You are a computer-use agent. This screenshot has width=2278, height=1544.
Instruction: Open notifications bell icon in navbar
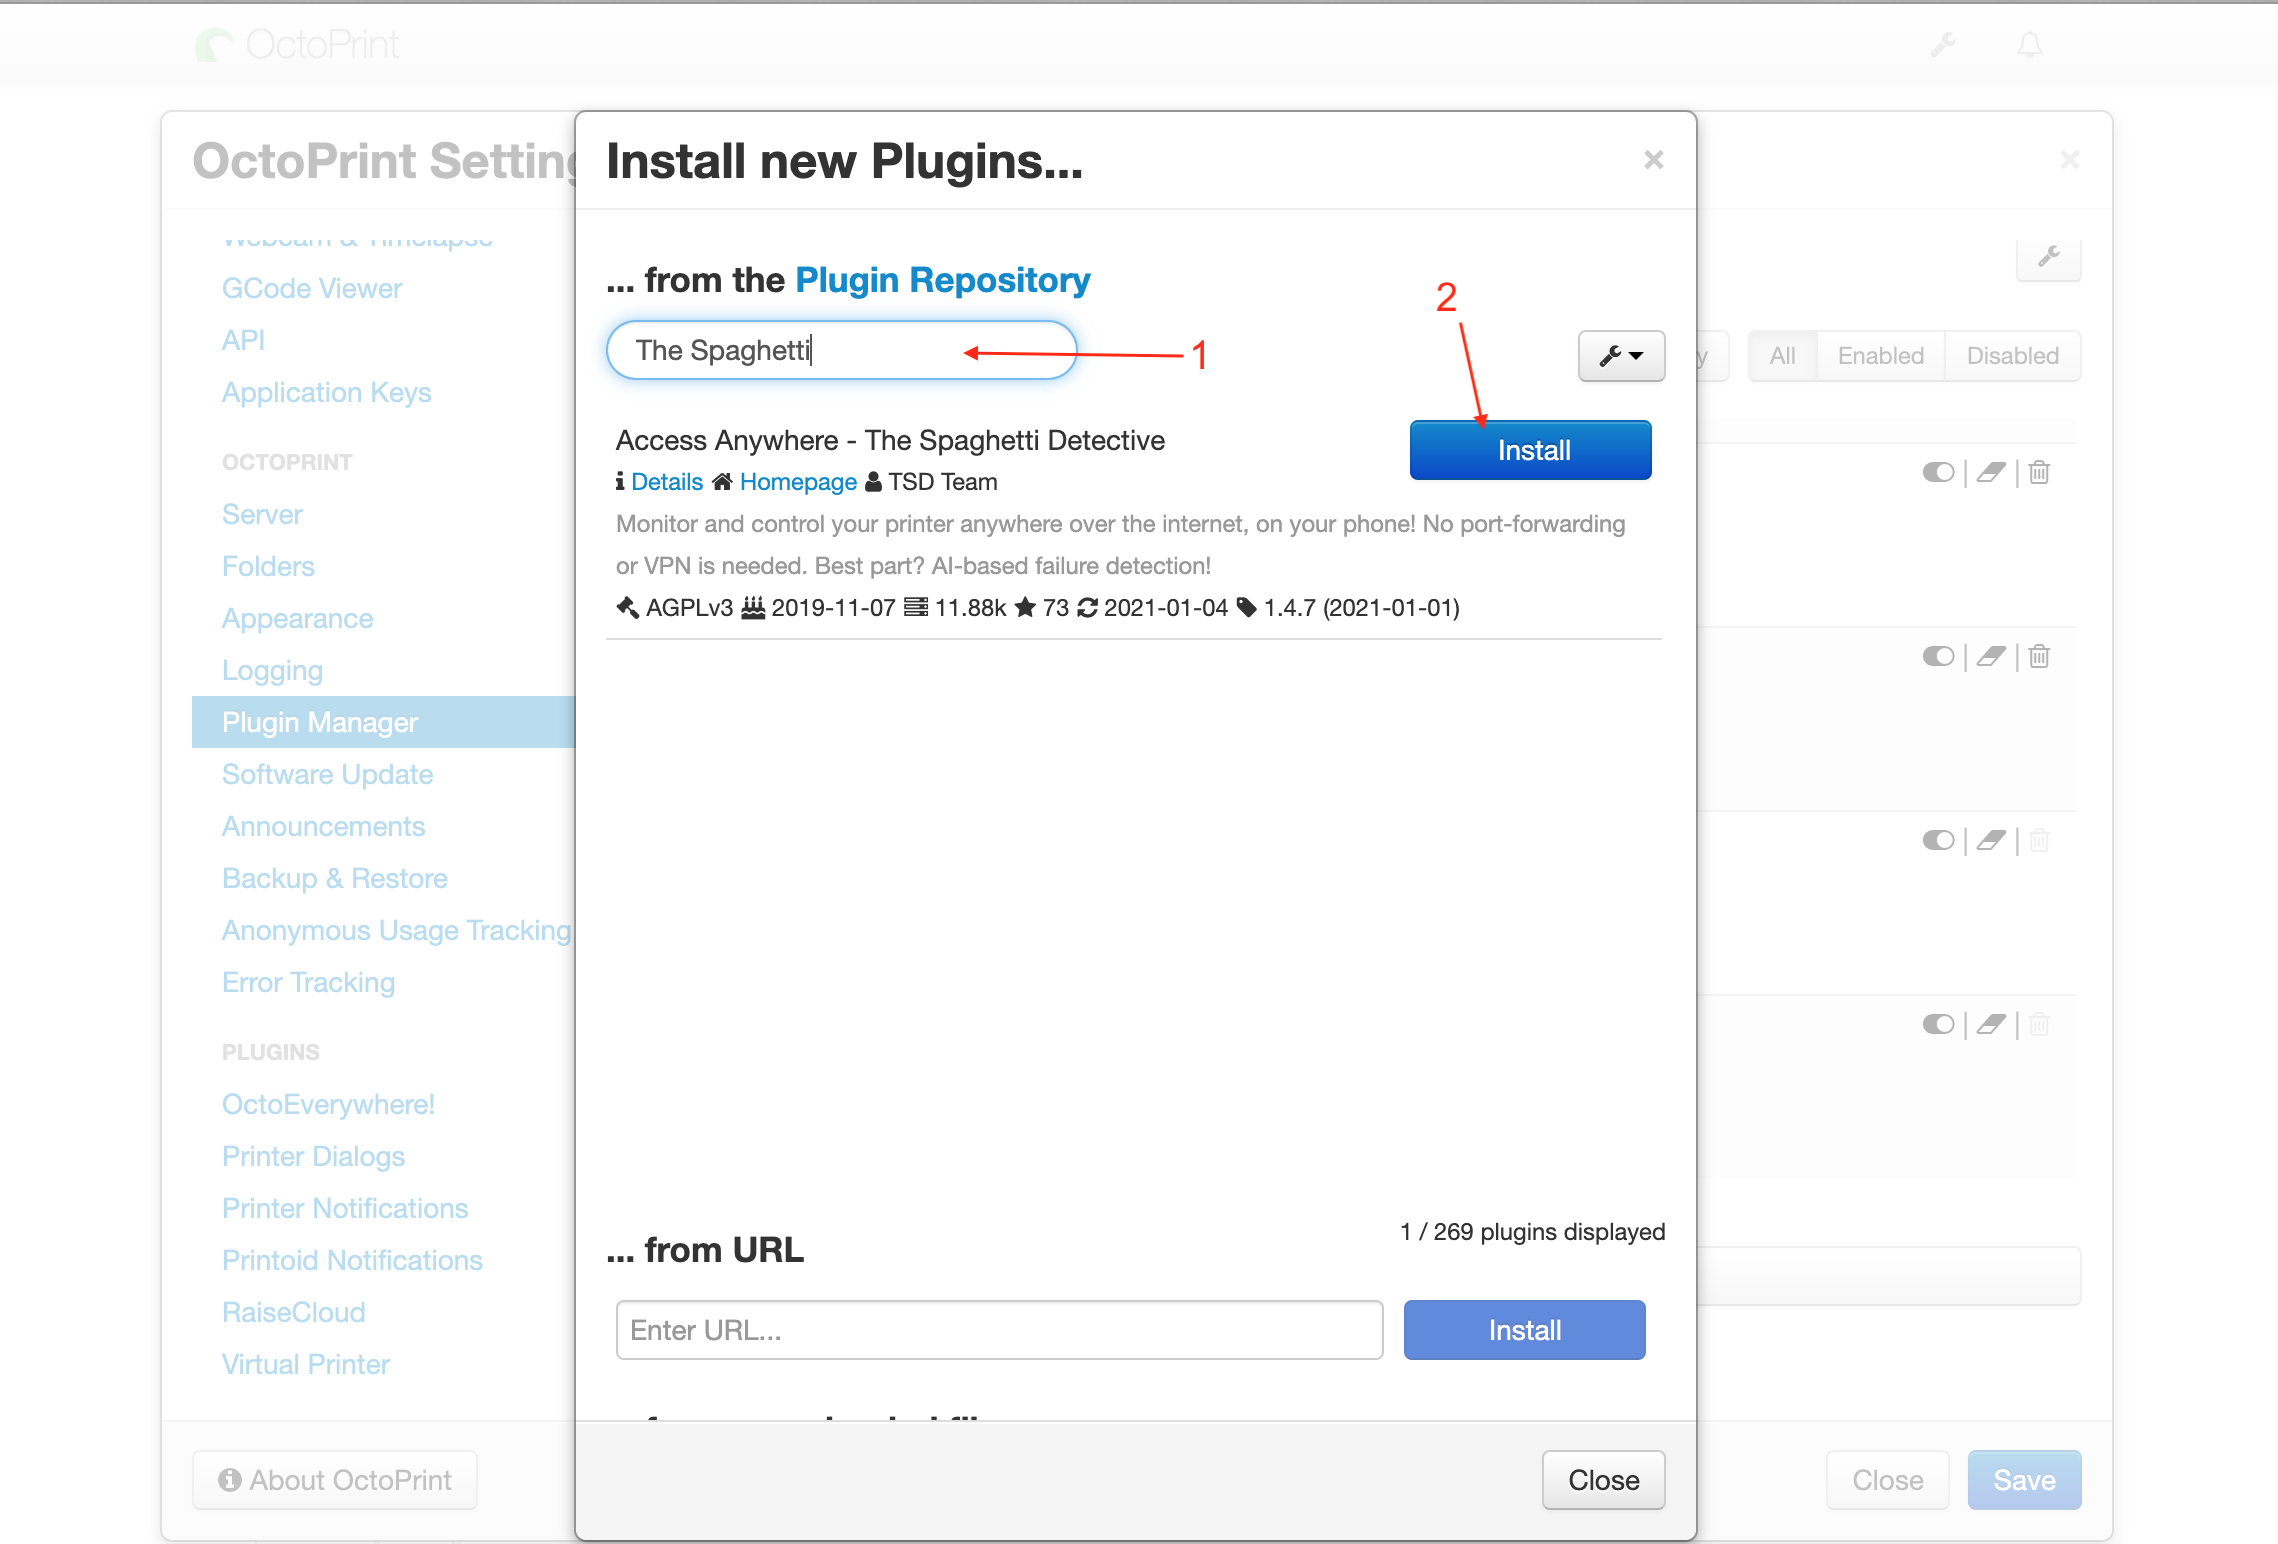tap(2030, 45)
